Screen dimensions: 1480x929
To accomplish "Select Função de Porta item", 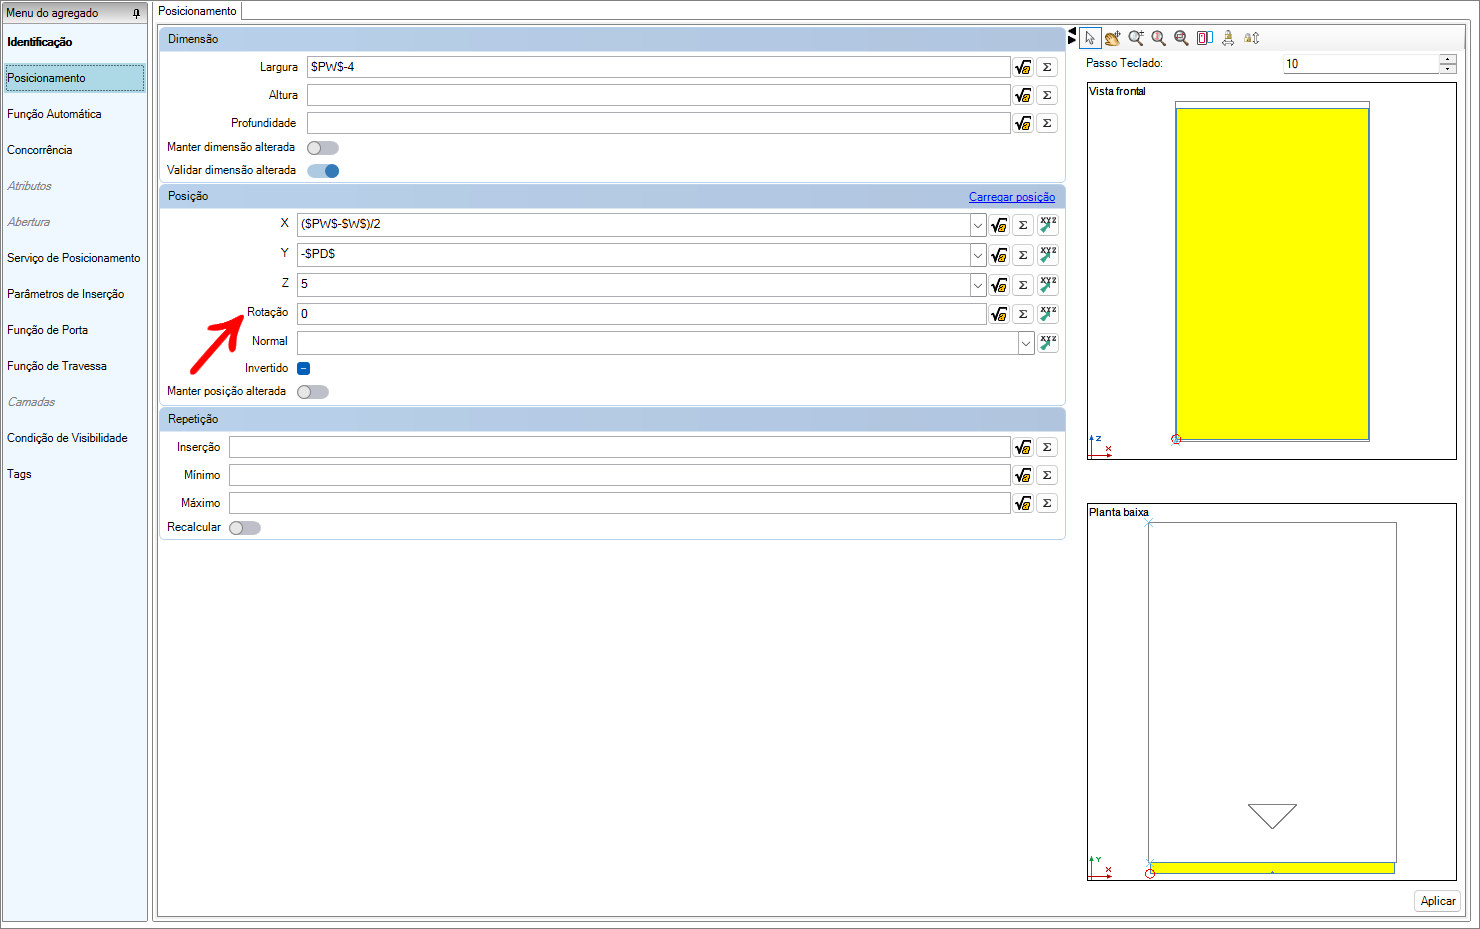I will click(x=48, y=330).
